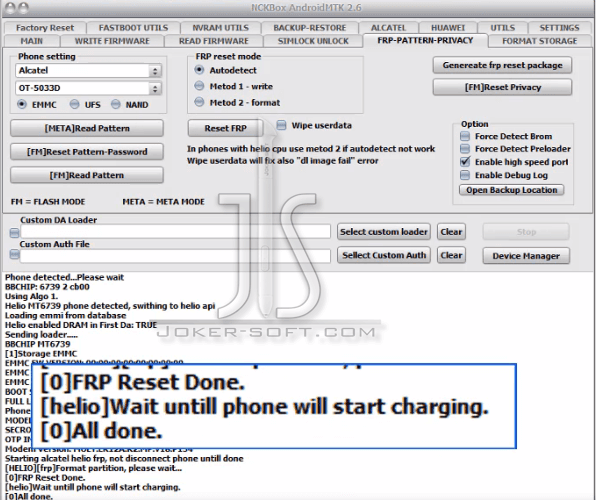
Task: Open the HUAWEI tab
Action: (448, 28)
